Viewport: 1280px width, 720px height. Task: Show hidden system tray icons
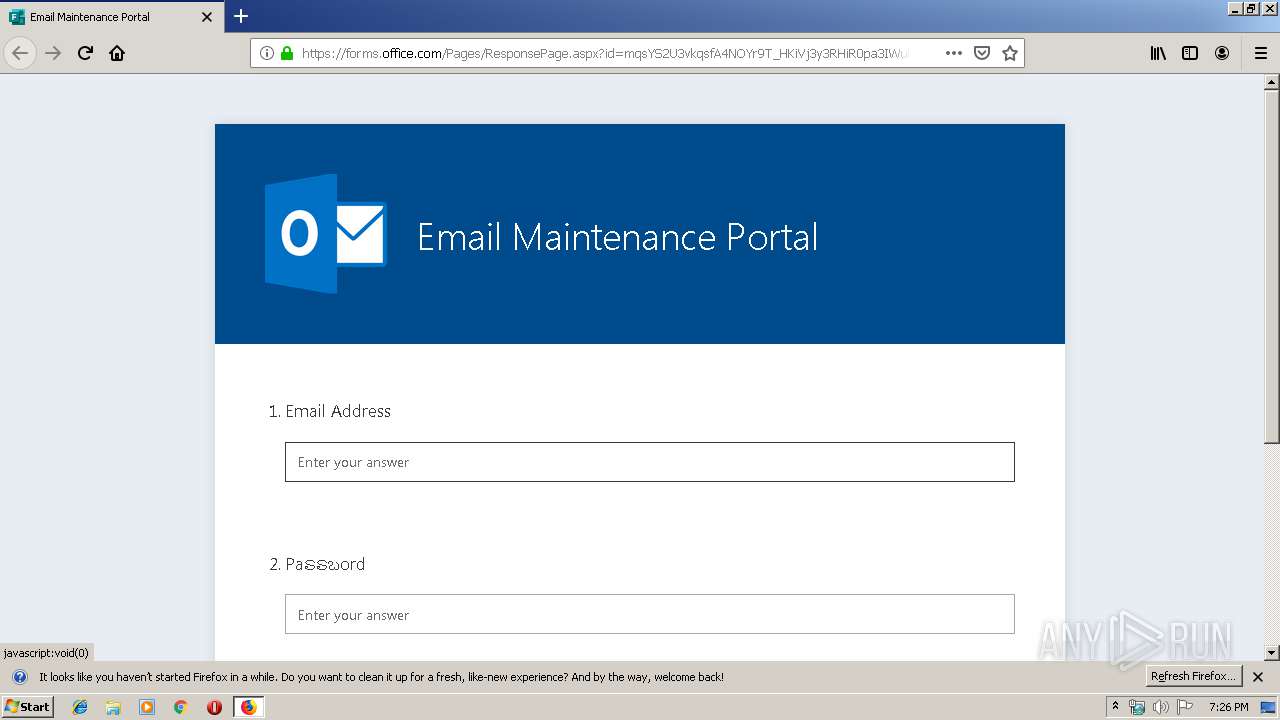pos(1116,707)
